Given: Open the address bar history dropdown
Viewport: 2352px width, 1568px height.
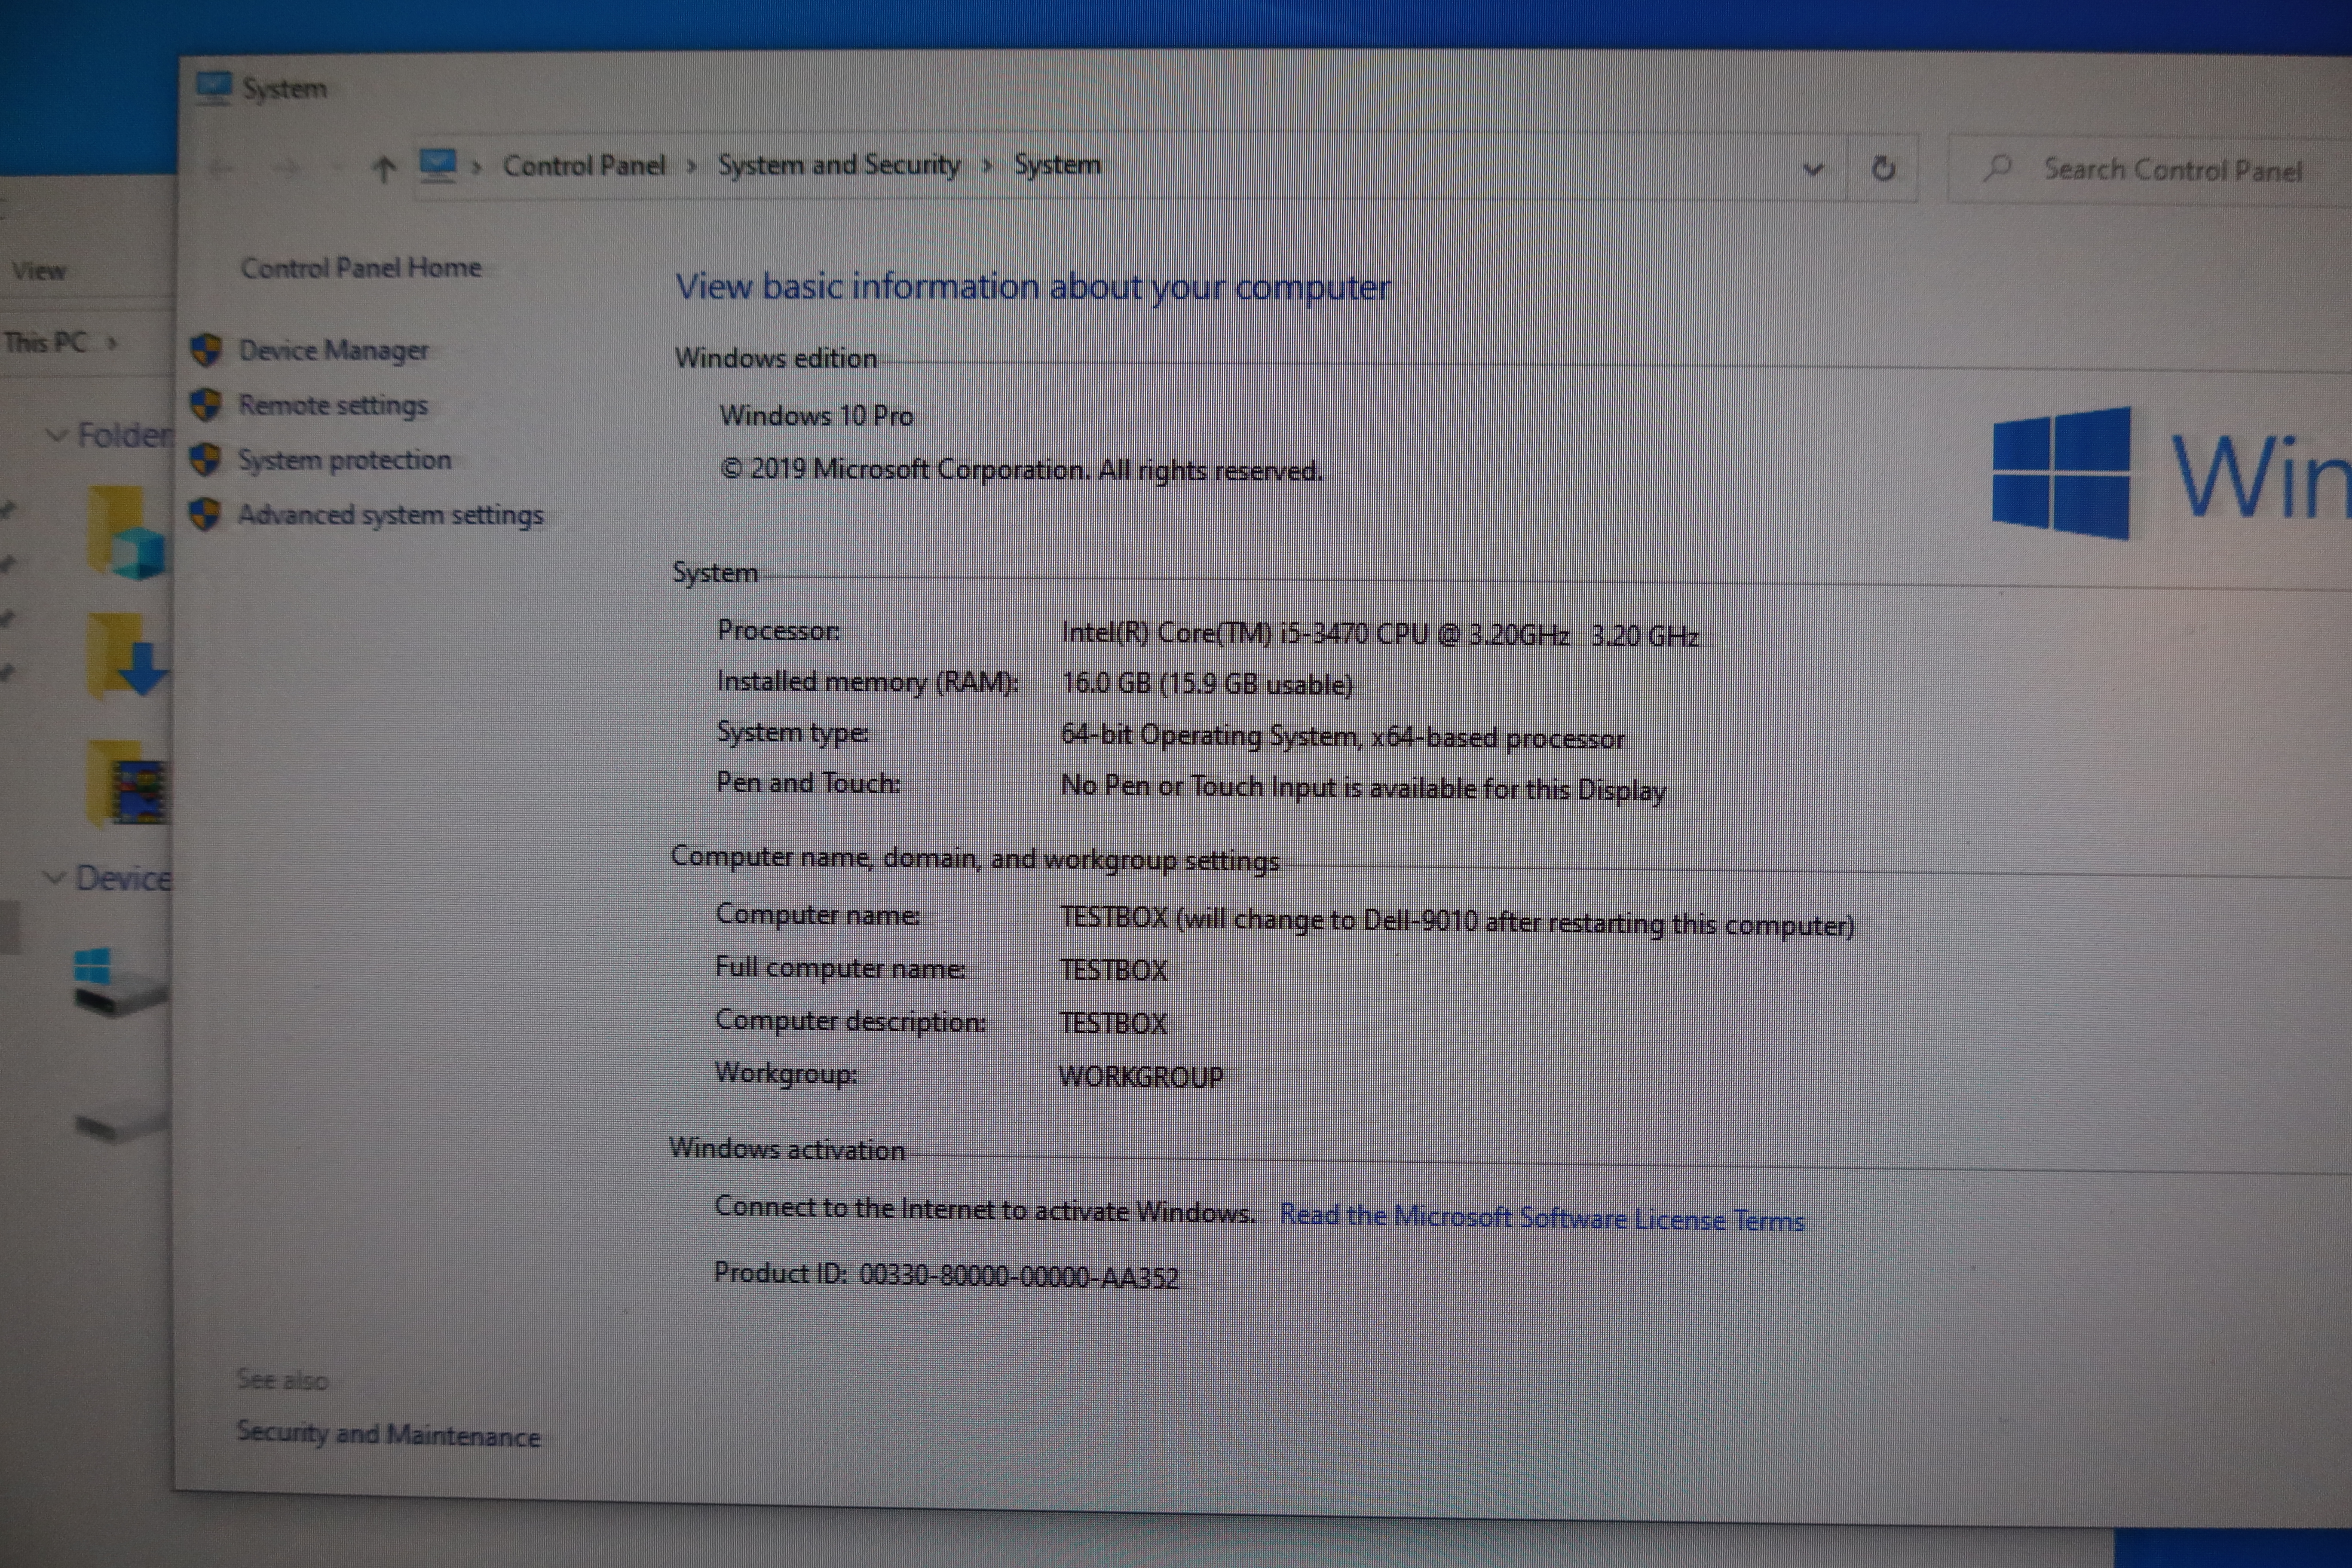Looking at the screenshot, I should pyautogui.click(x=1812, y=169).
